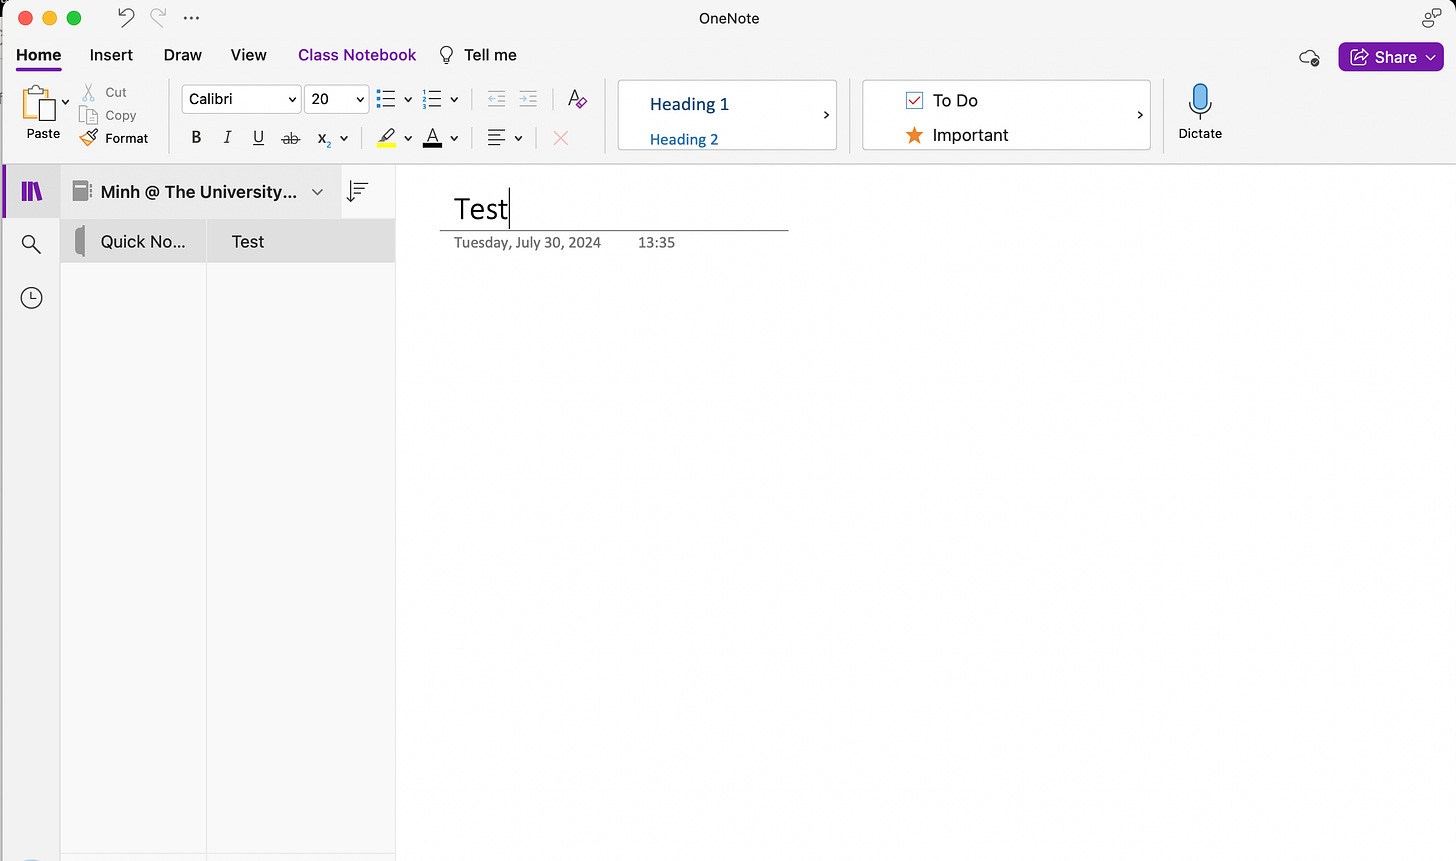Expand the heading styles gallery arrow

pyautogui.click(x=826, y=115)
